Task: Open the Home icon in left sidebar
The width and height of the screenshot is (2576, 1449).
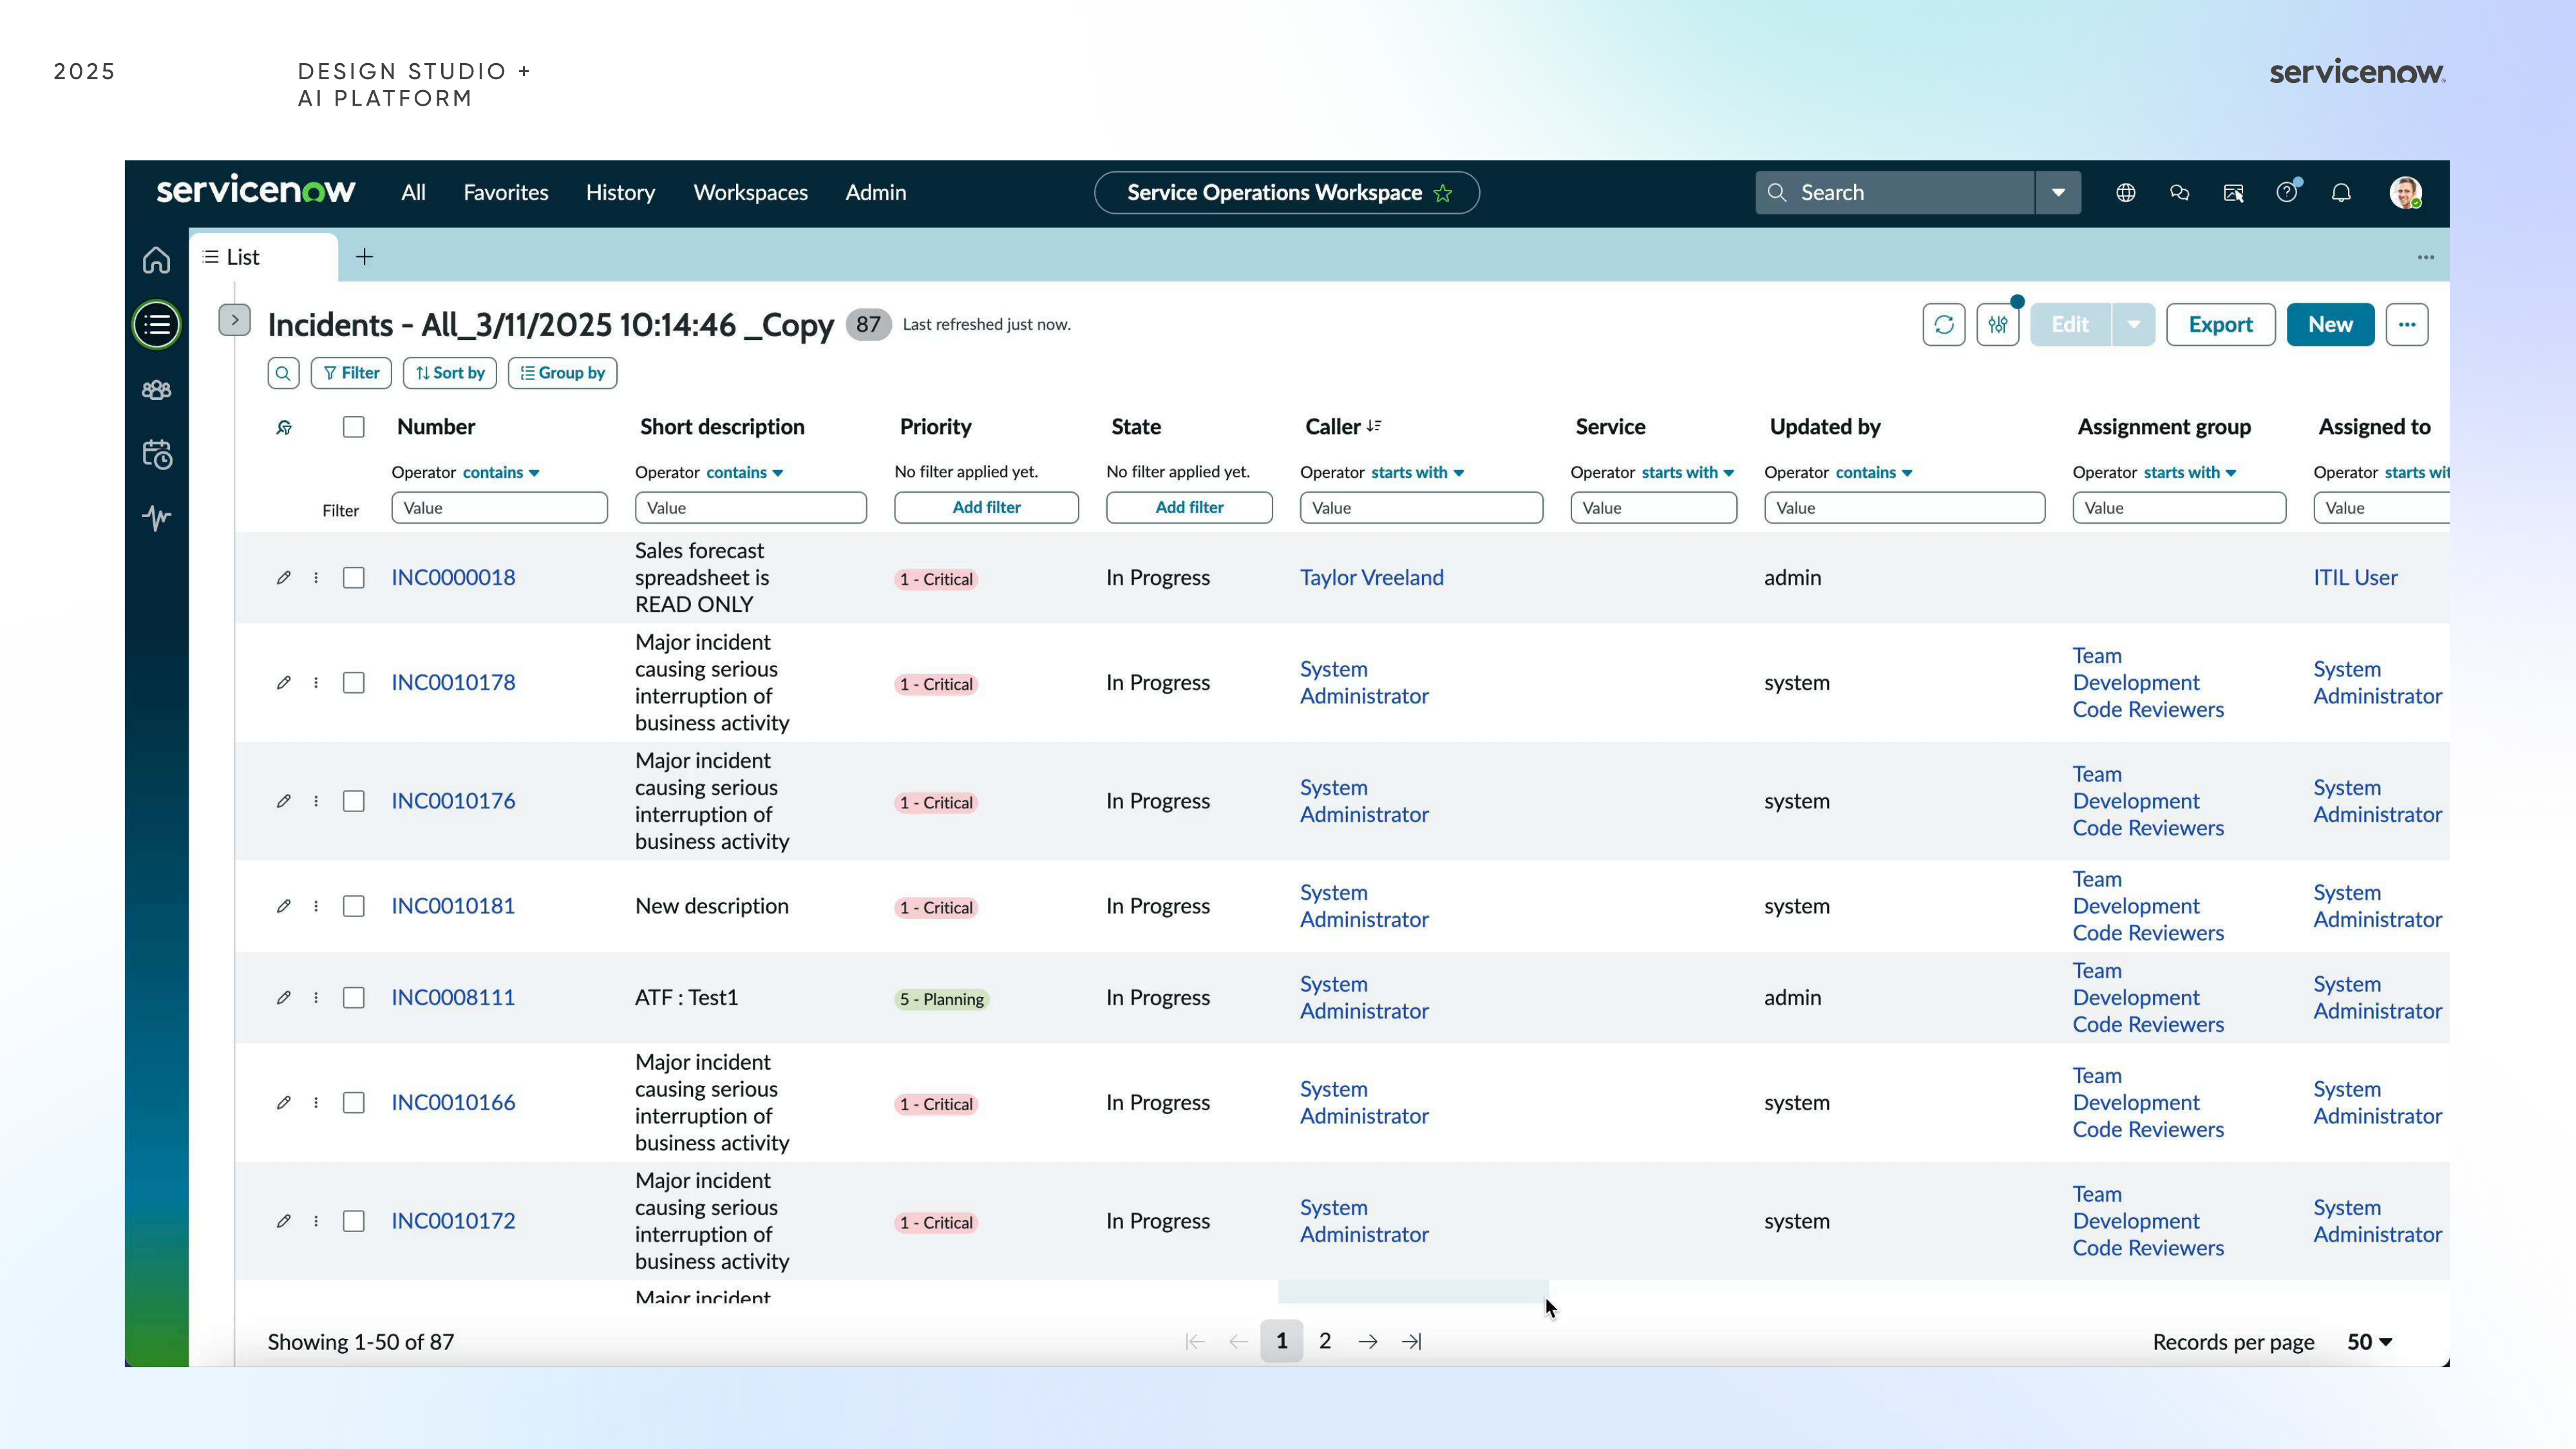Action: pyautogui.click(x=156, y=260)
